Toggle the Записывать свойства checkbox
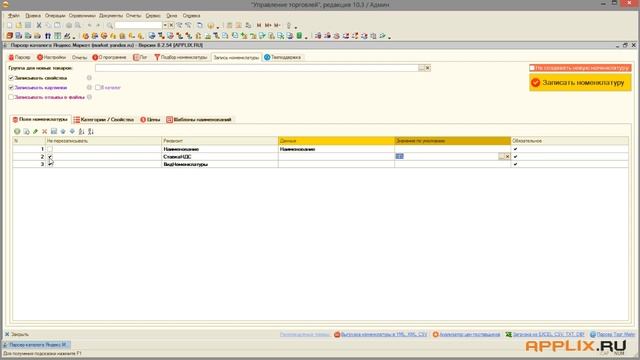 [11, 78]
